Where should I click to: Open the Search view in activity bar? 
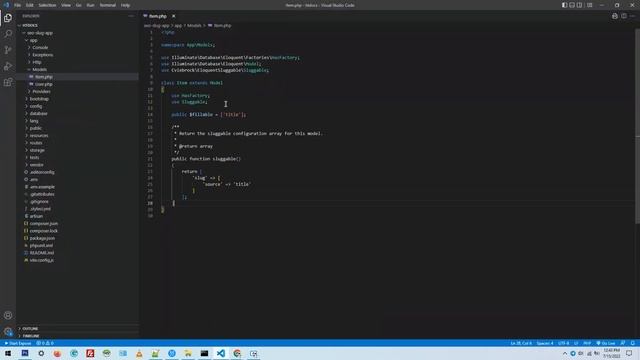[8, 33]
